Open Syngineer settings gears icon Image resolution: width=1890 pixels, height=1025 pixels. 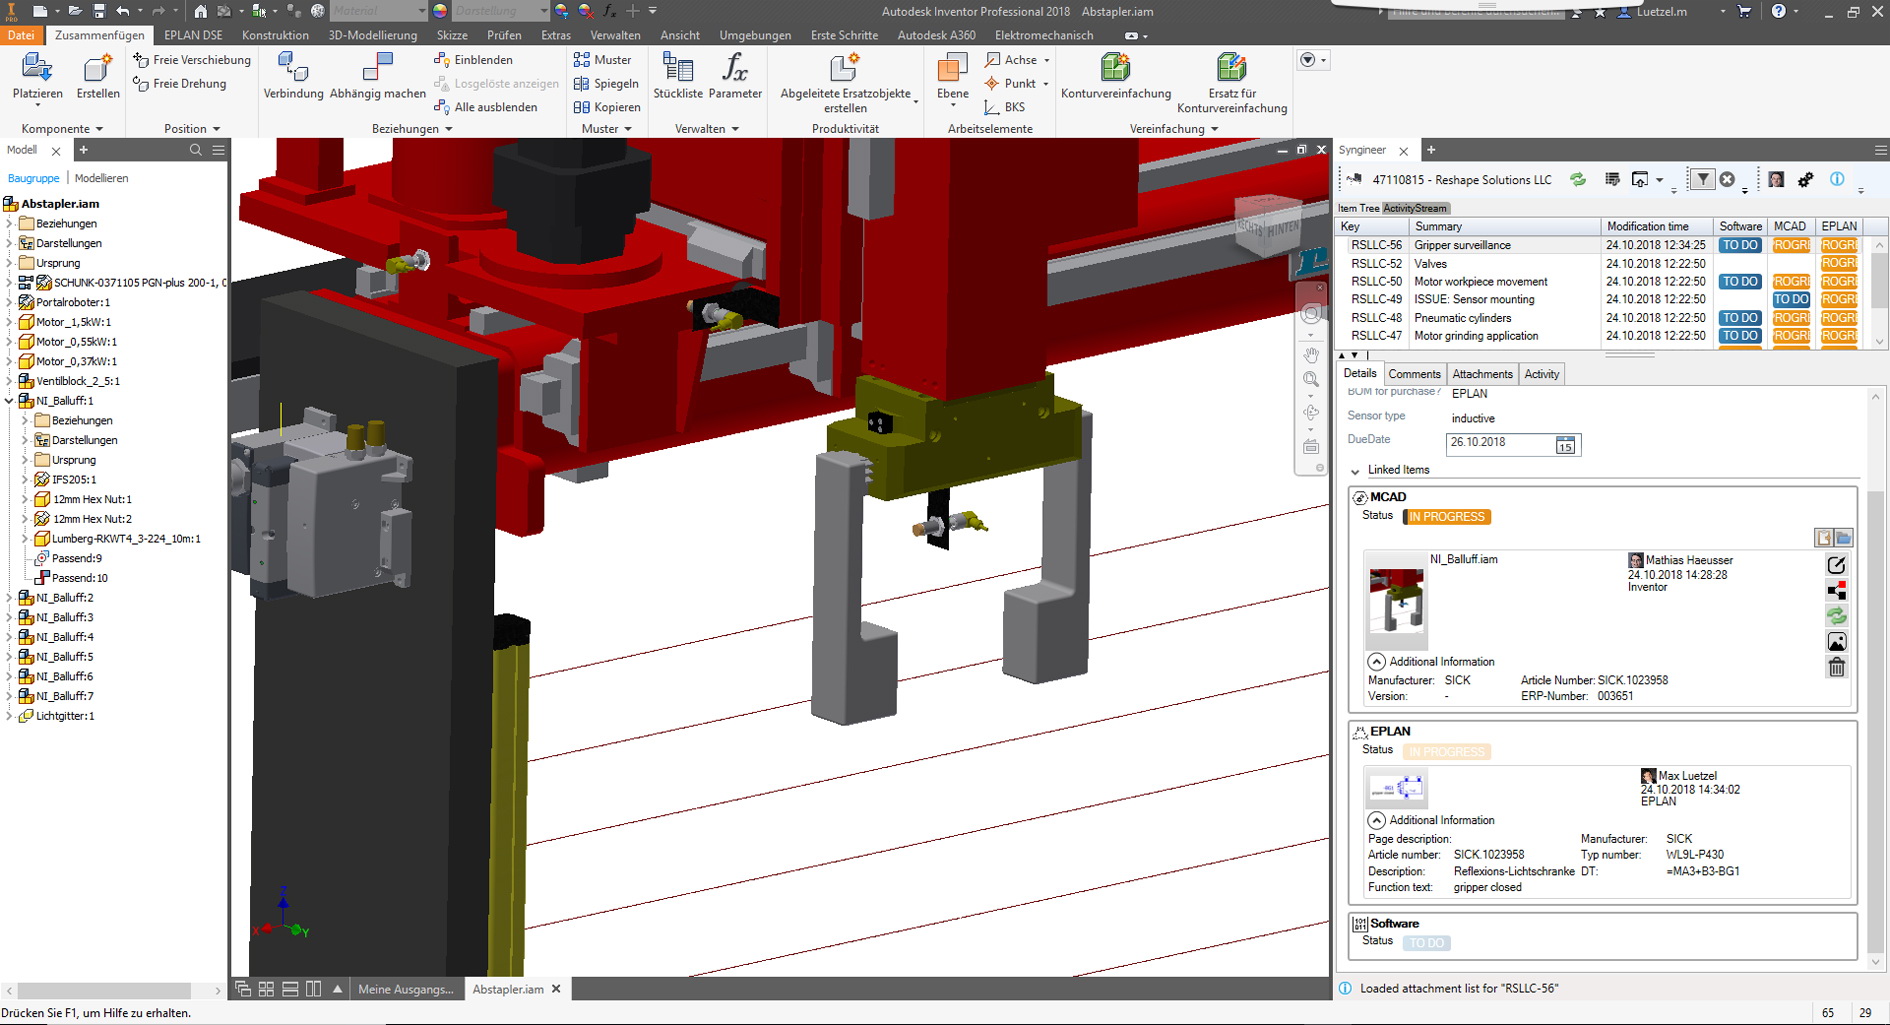(1805, 180)
